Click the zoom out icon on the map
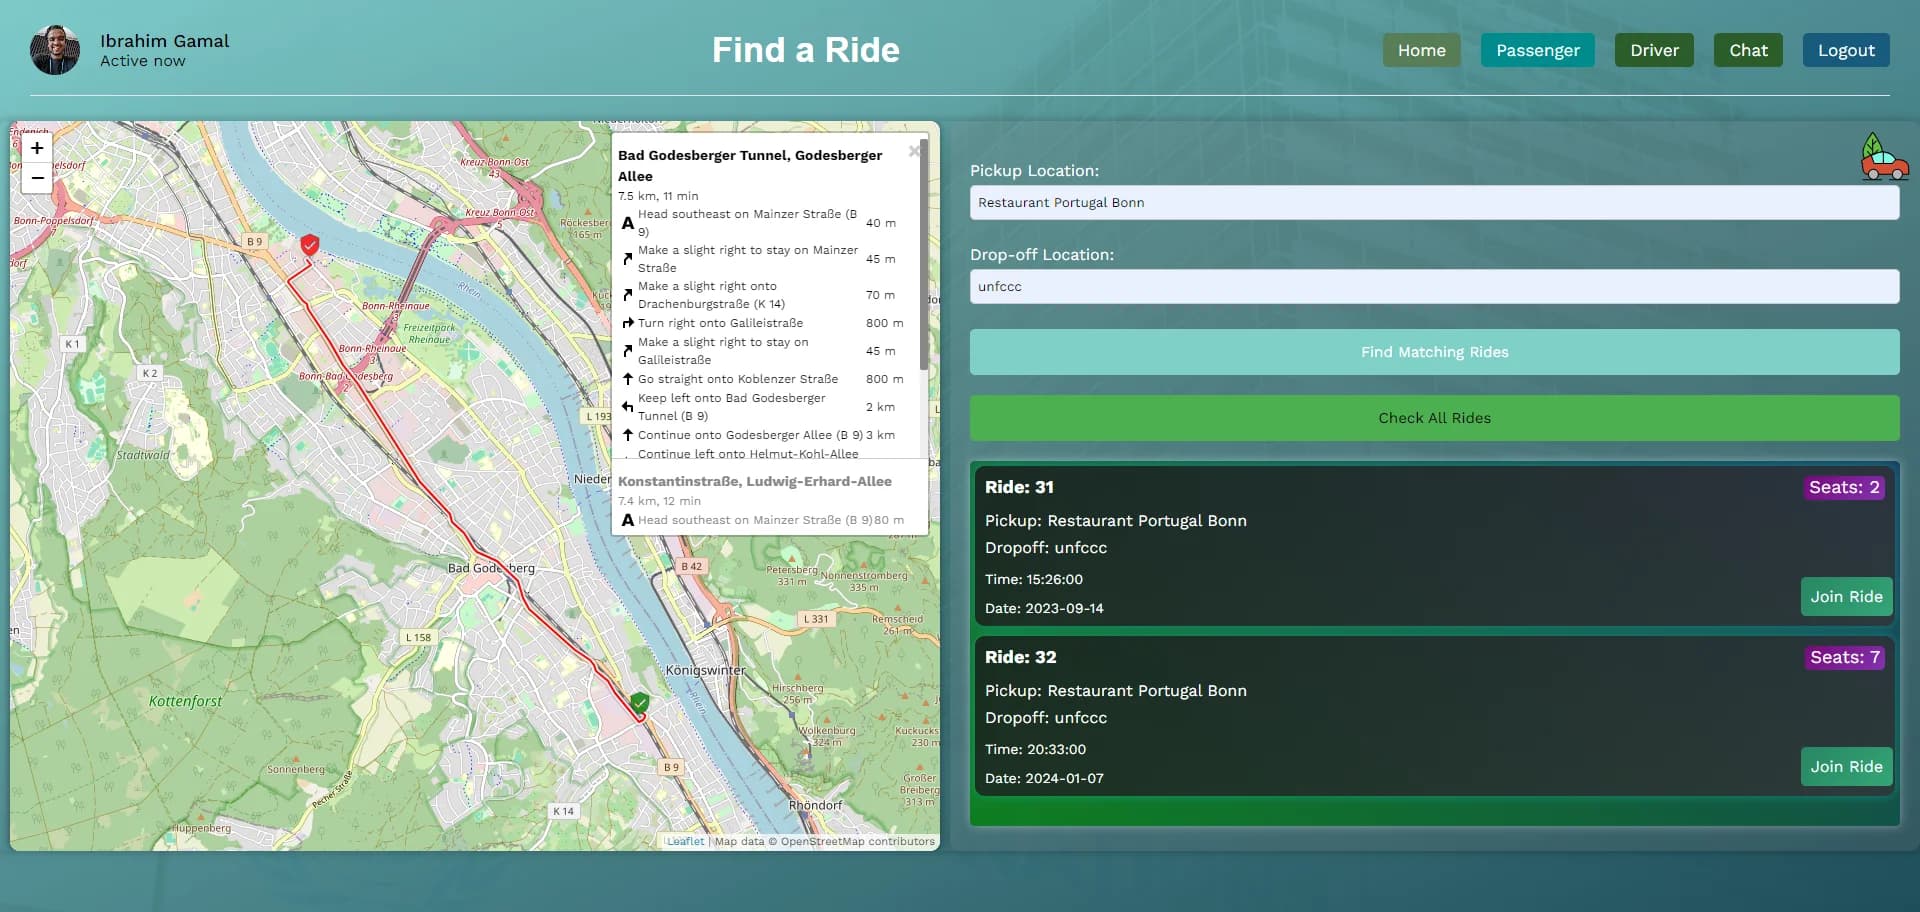This screenshot has width=1920, height=912. [x=36, y=177]
